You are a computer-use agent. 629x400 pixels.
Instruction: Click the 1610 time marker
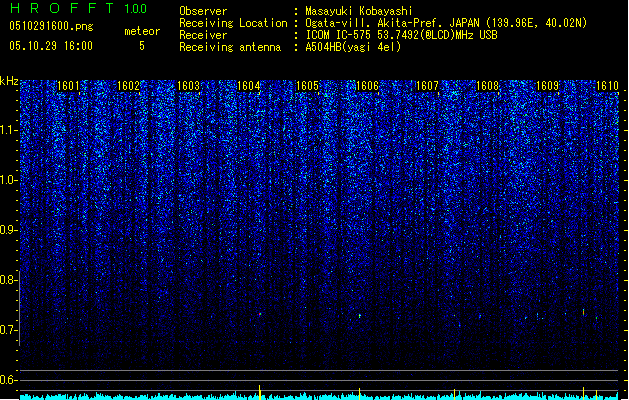pyautogui.click(x=607, y=86)
